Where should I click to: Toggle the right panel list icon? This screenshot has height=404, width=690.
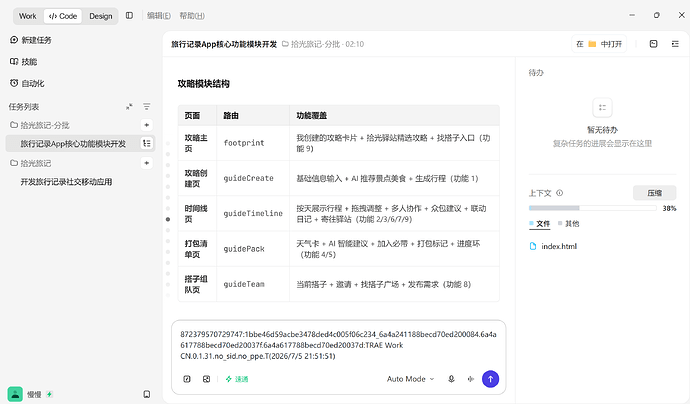coord(675,44)
